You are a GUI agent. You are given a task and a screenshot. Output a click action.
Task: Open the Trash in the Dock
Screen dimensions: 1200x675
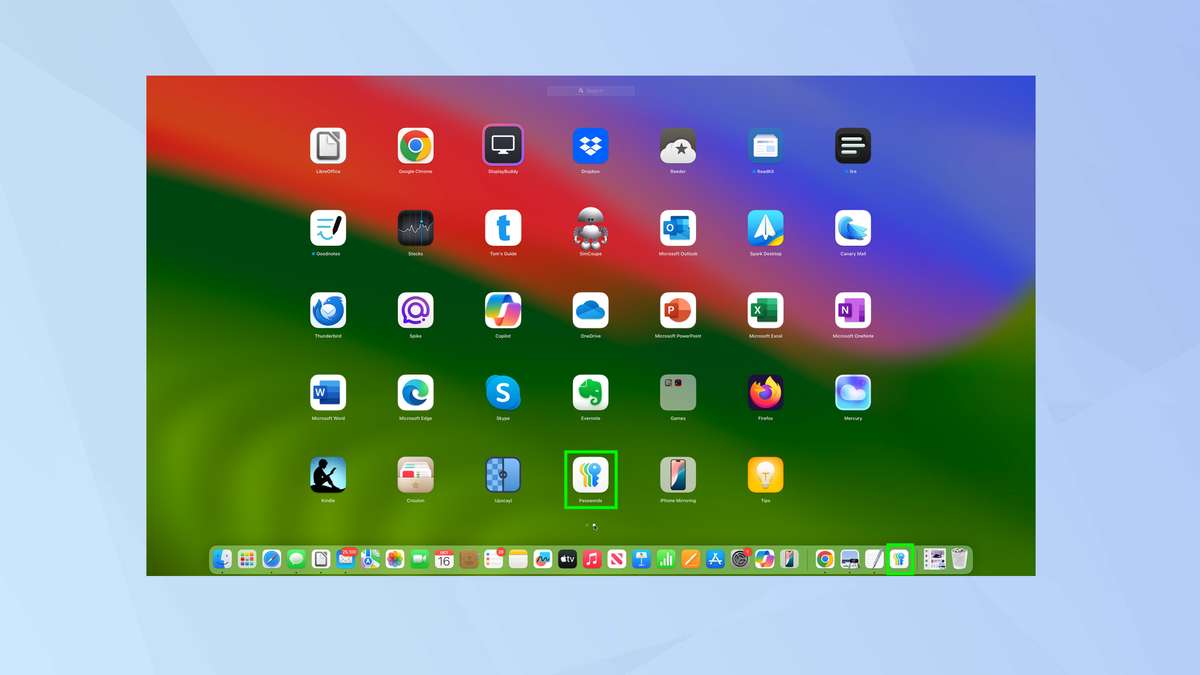coord(960,559)
